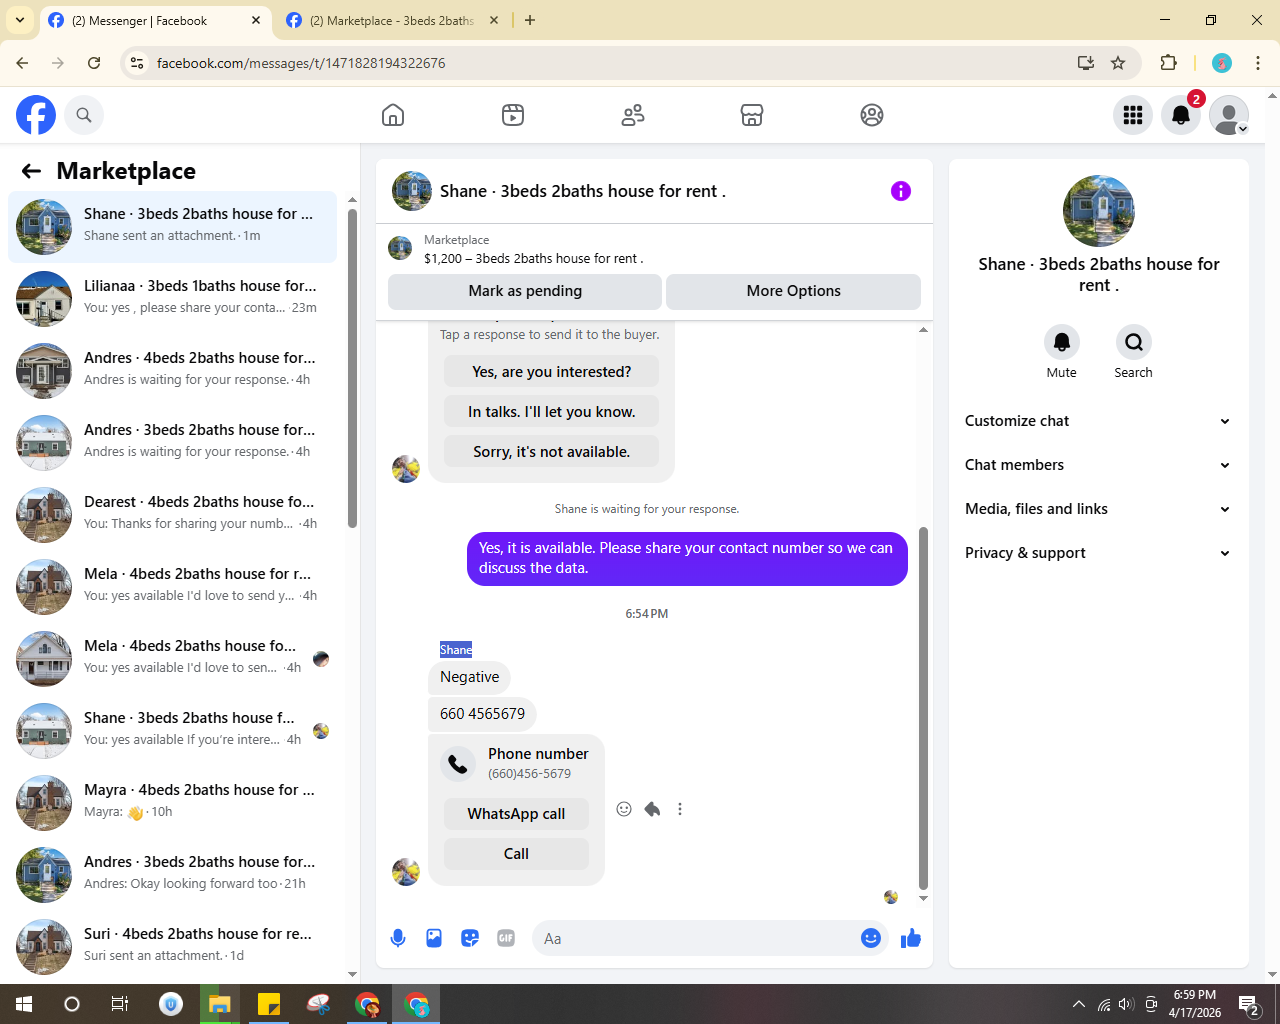Search in conversation icon
1280x1024 pixels.
(1133, 342)
